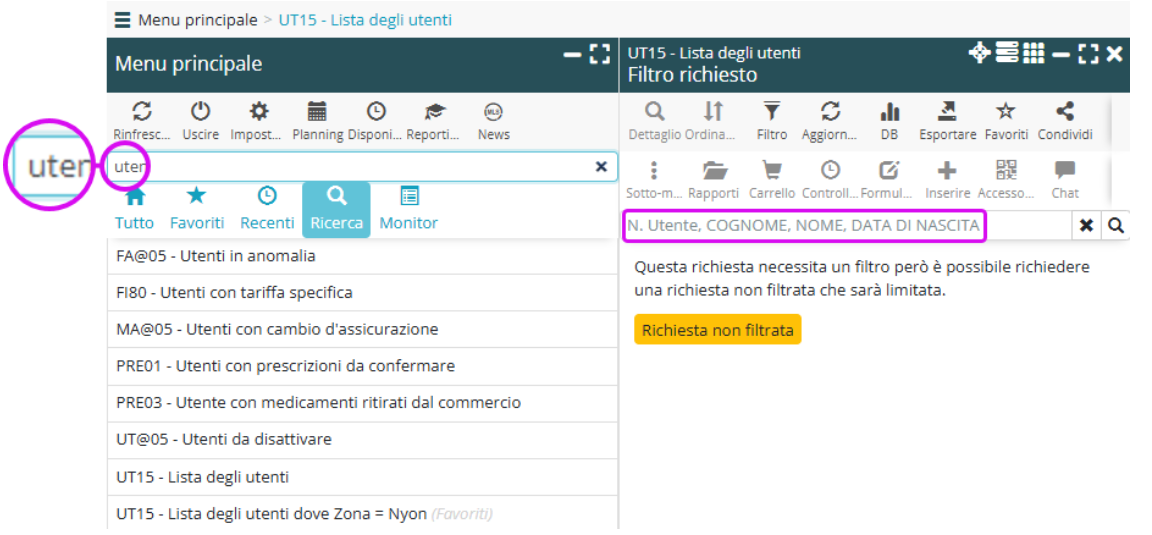Click the Esportare export icon
1152x535 pixels.
pyautogui.click(x=947, y=112)
